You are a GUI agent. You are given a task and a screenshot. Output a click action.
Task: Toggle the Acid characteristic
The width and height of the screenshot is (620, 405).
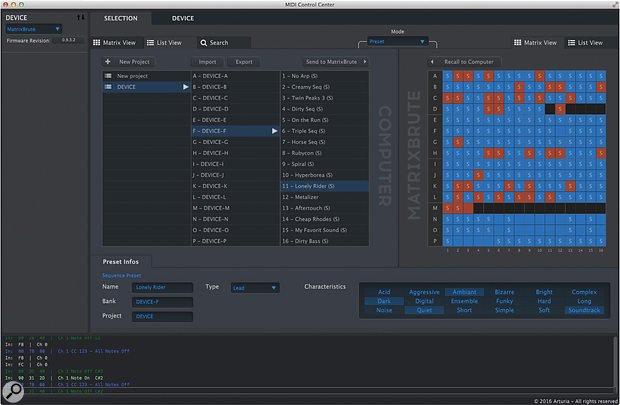384,292
